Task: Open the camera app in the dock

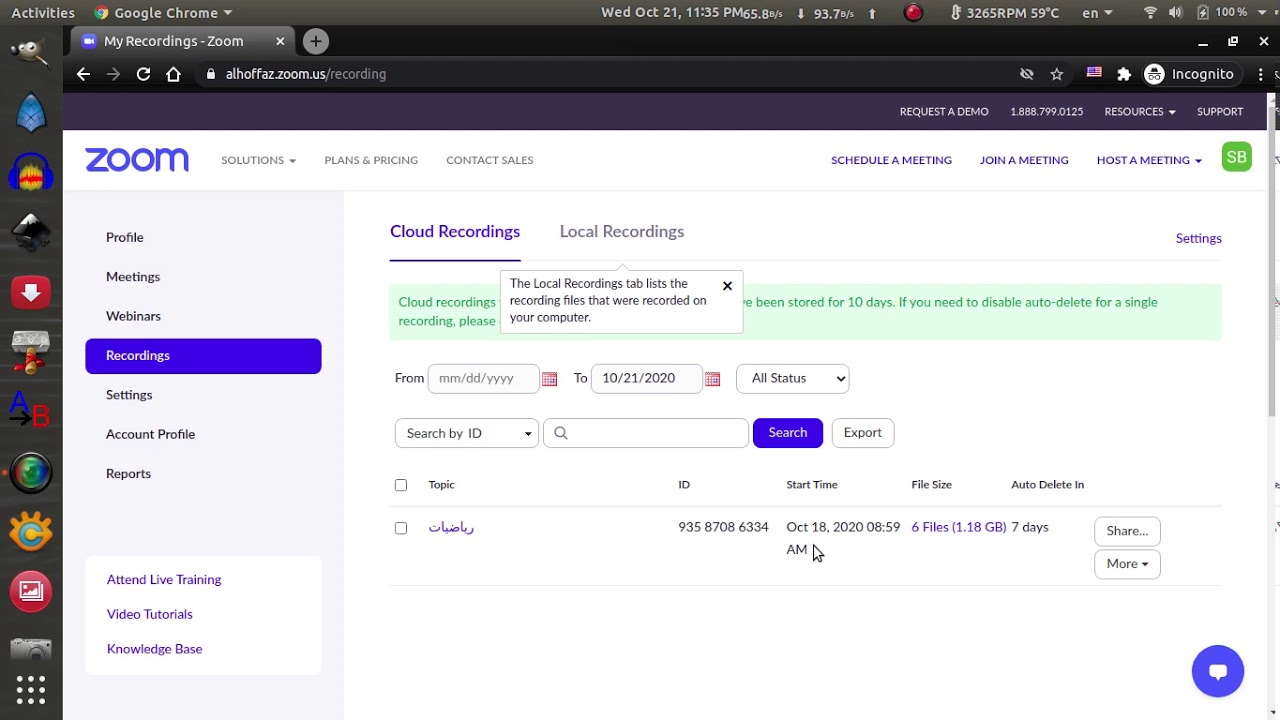Action: point(31,648)
